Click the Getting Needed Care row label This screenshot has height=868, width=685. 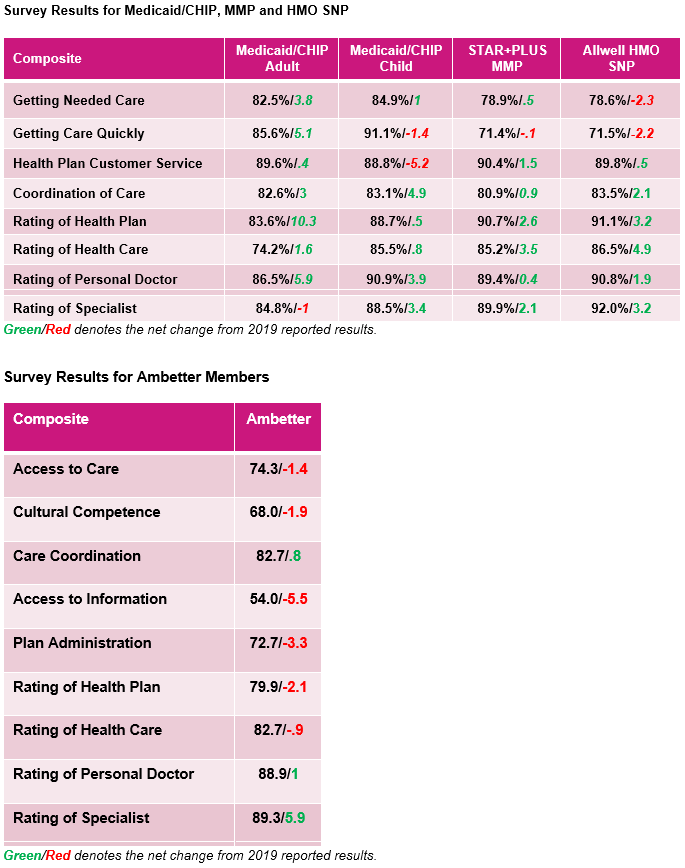(79, 100)
